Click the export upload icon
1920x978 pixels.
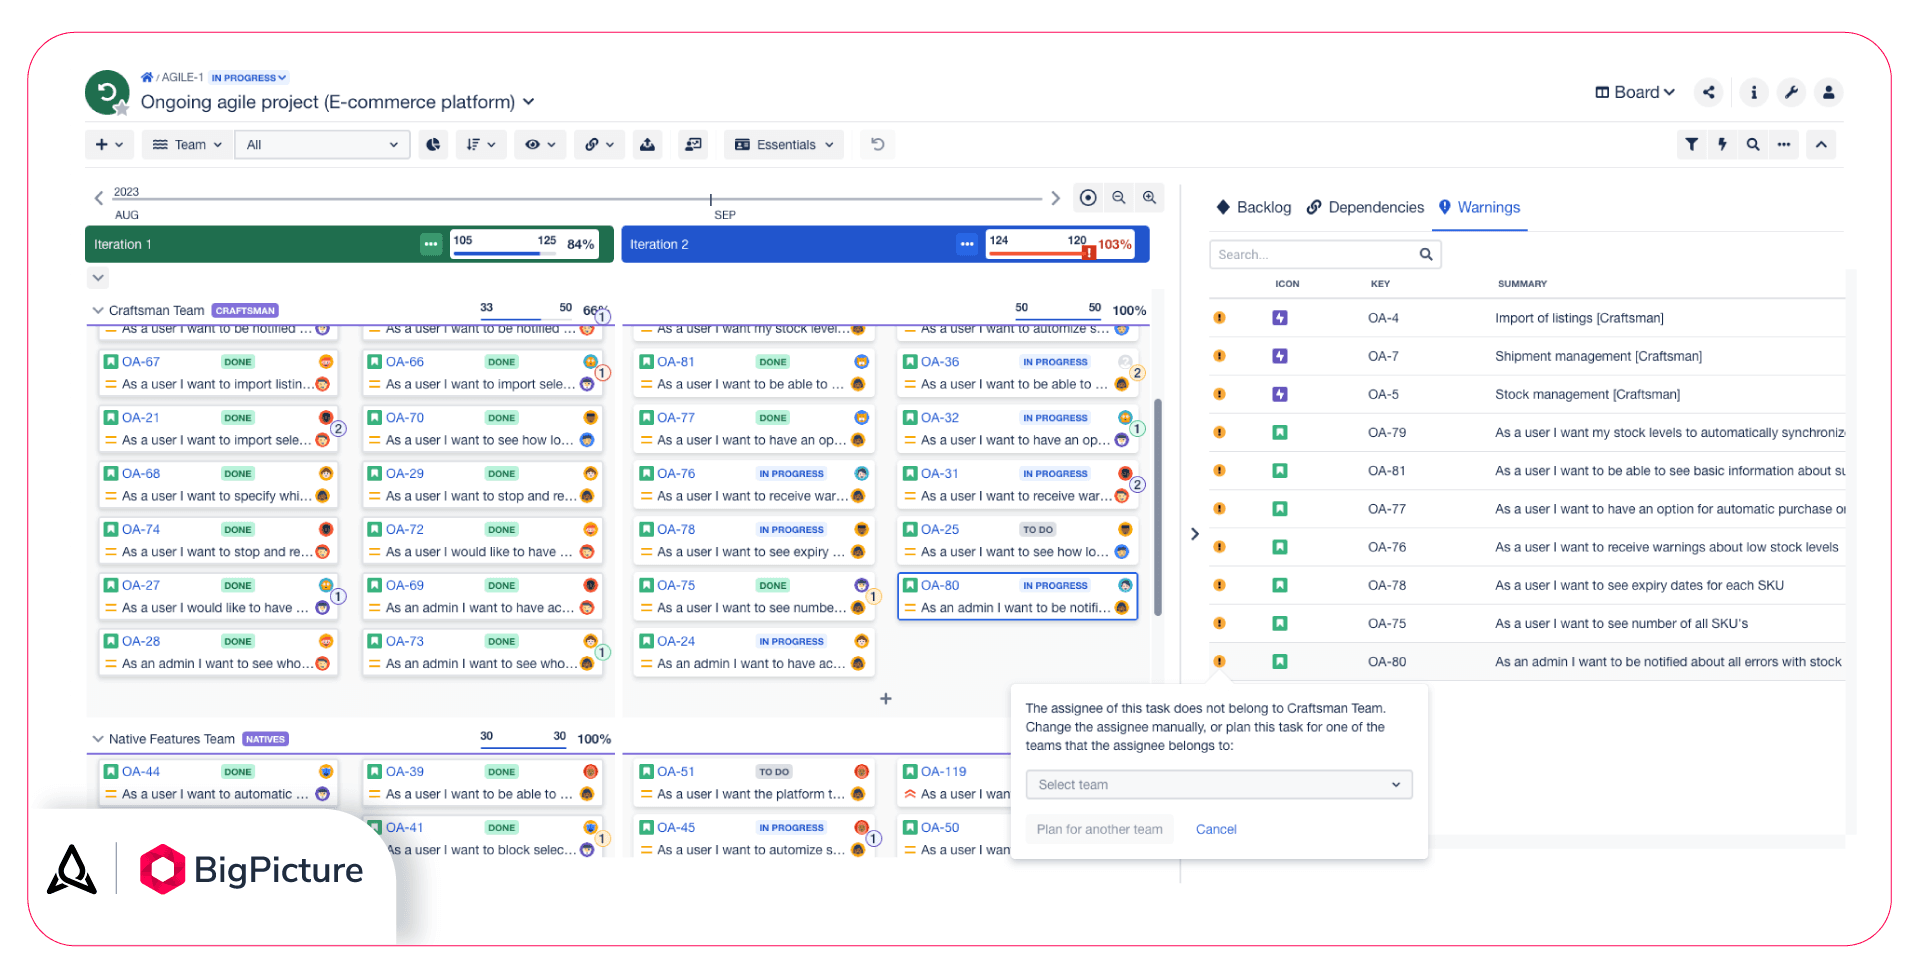[648, 145]
